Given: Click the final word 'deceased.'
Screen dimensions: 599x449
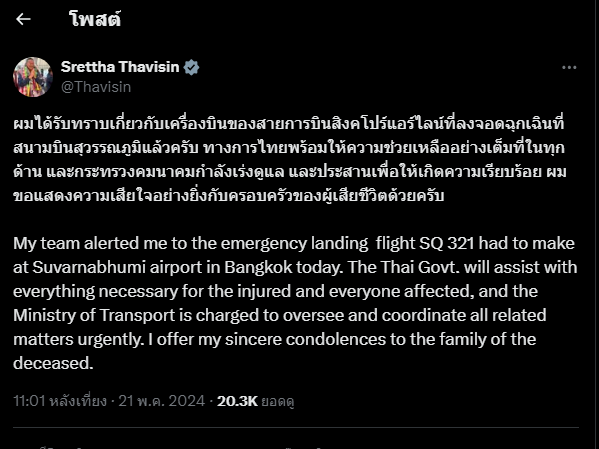Looking at the screenshot, I should click(x=53, y=363).
